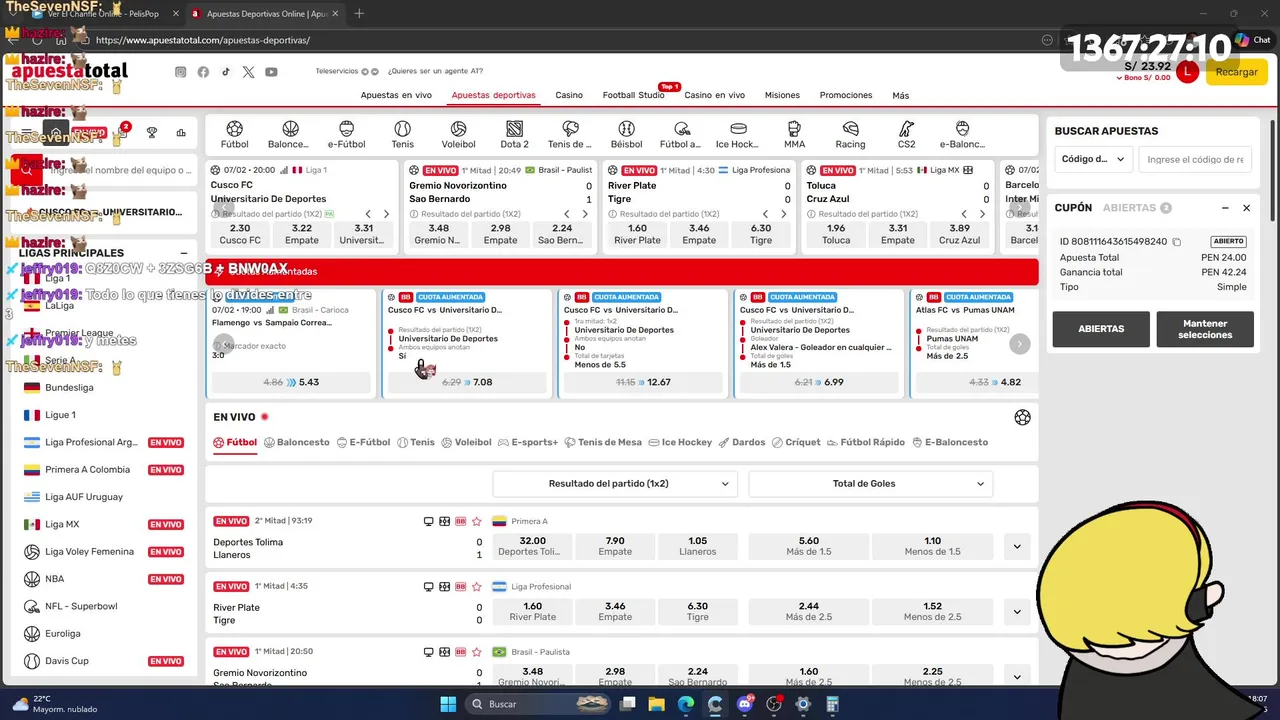Open the X (Twitter) social icon
Viewport: 1280px width, 720px height.
248,72
